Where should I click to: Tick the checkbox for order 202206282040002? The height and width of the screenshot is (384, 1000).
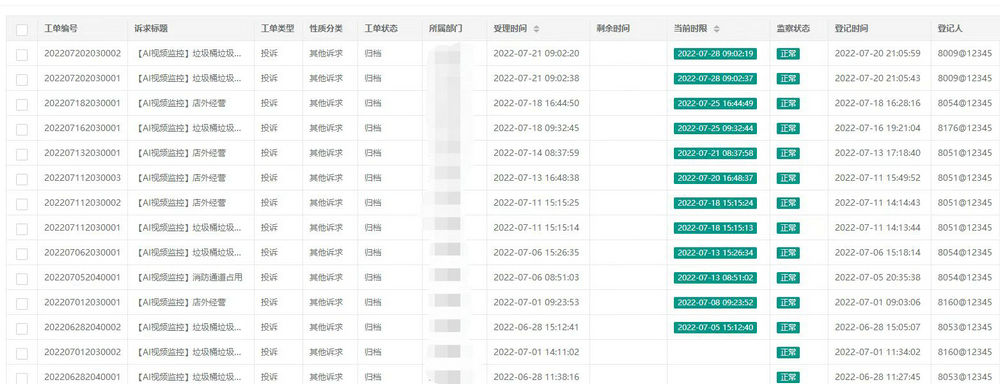coord(22,329)
